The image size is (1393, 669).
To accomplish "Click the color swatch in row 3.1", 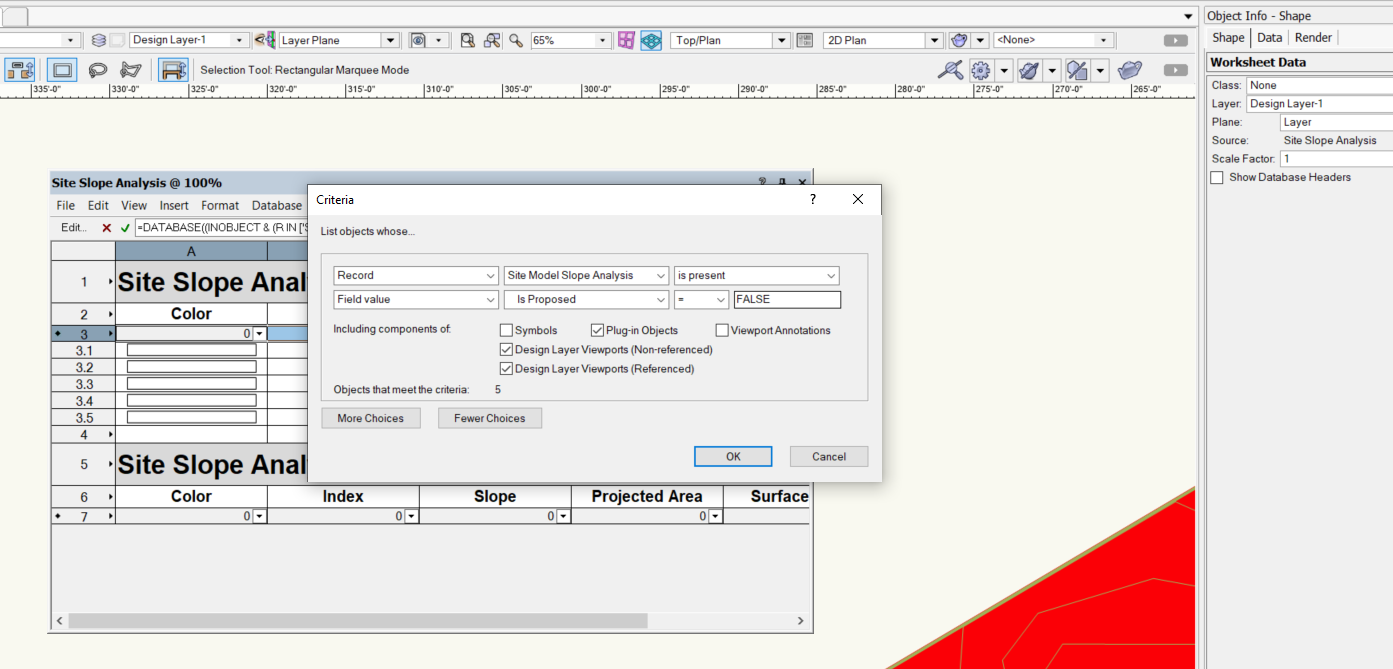I will click(190, 349).
